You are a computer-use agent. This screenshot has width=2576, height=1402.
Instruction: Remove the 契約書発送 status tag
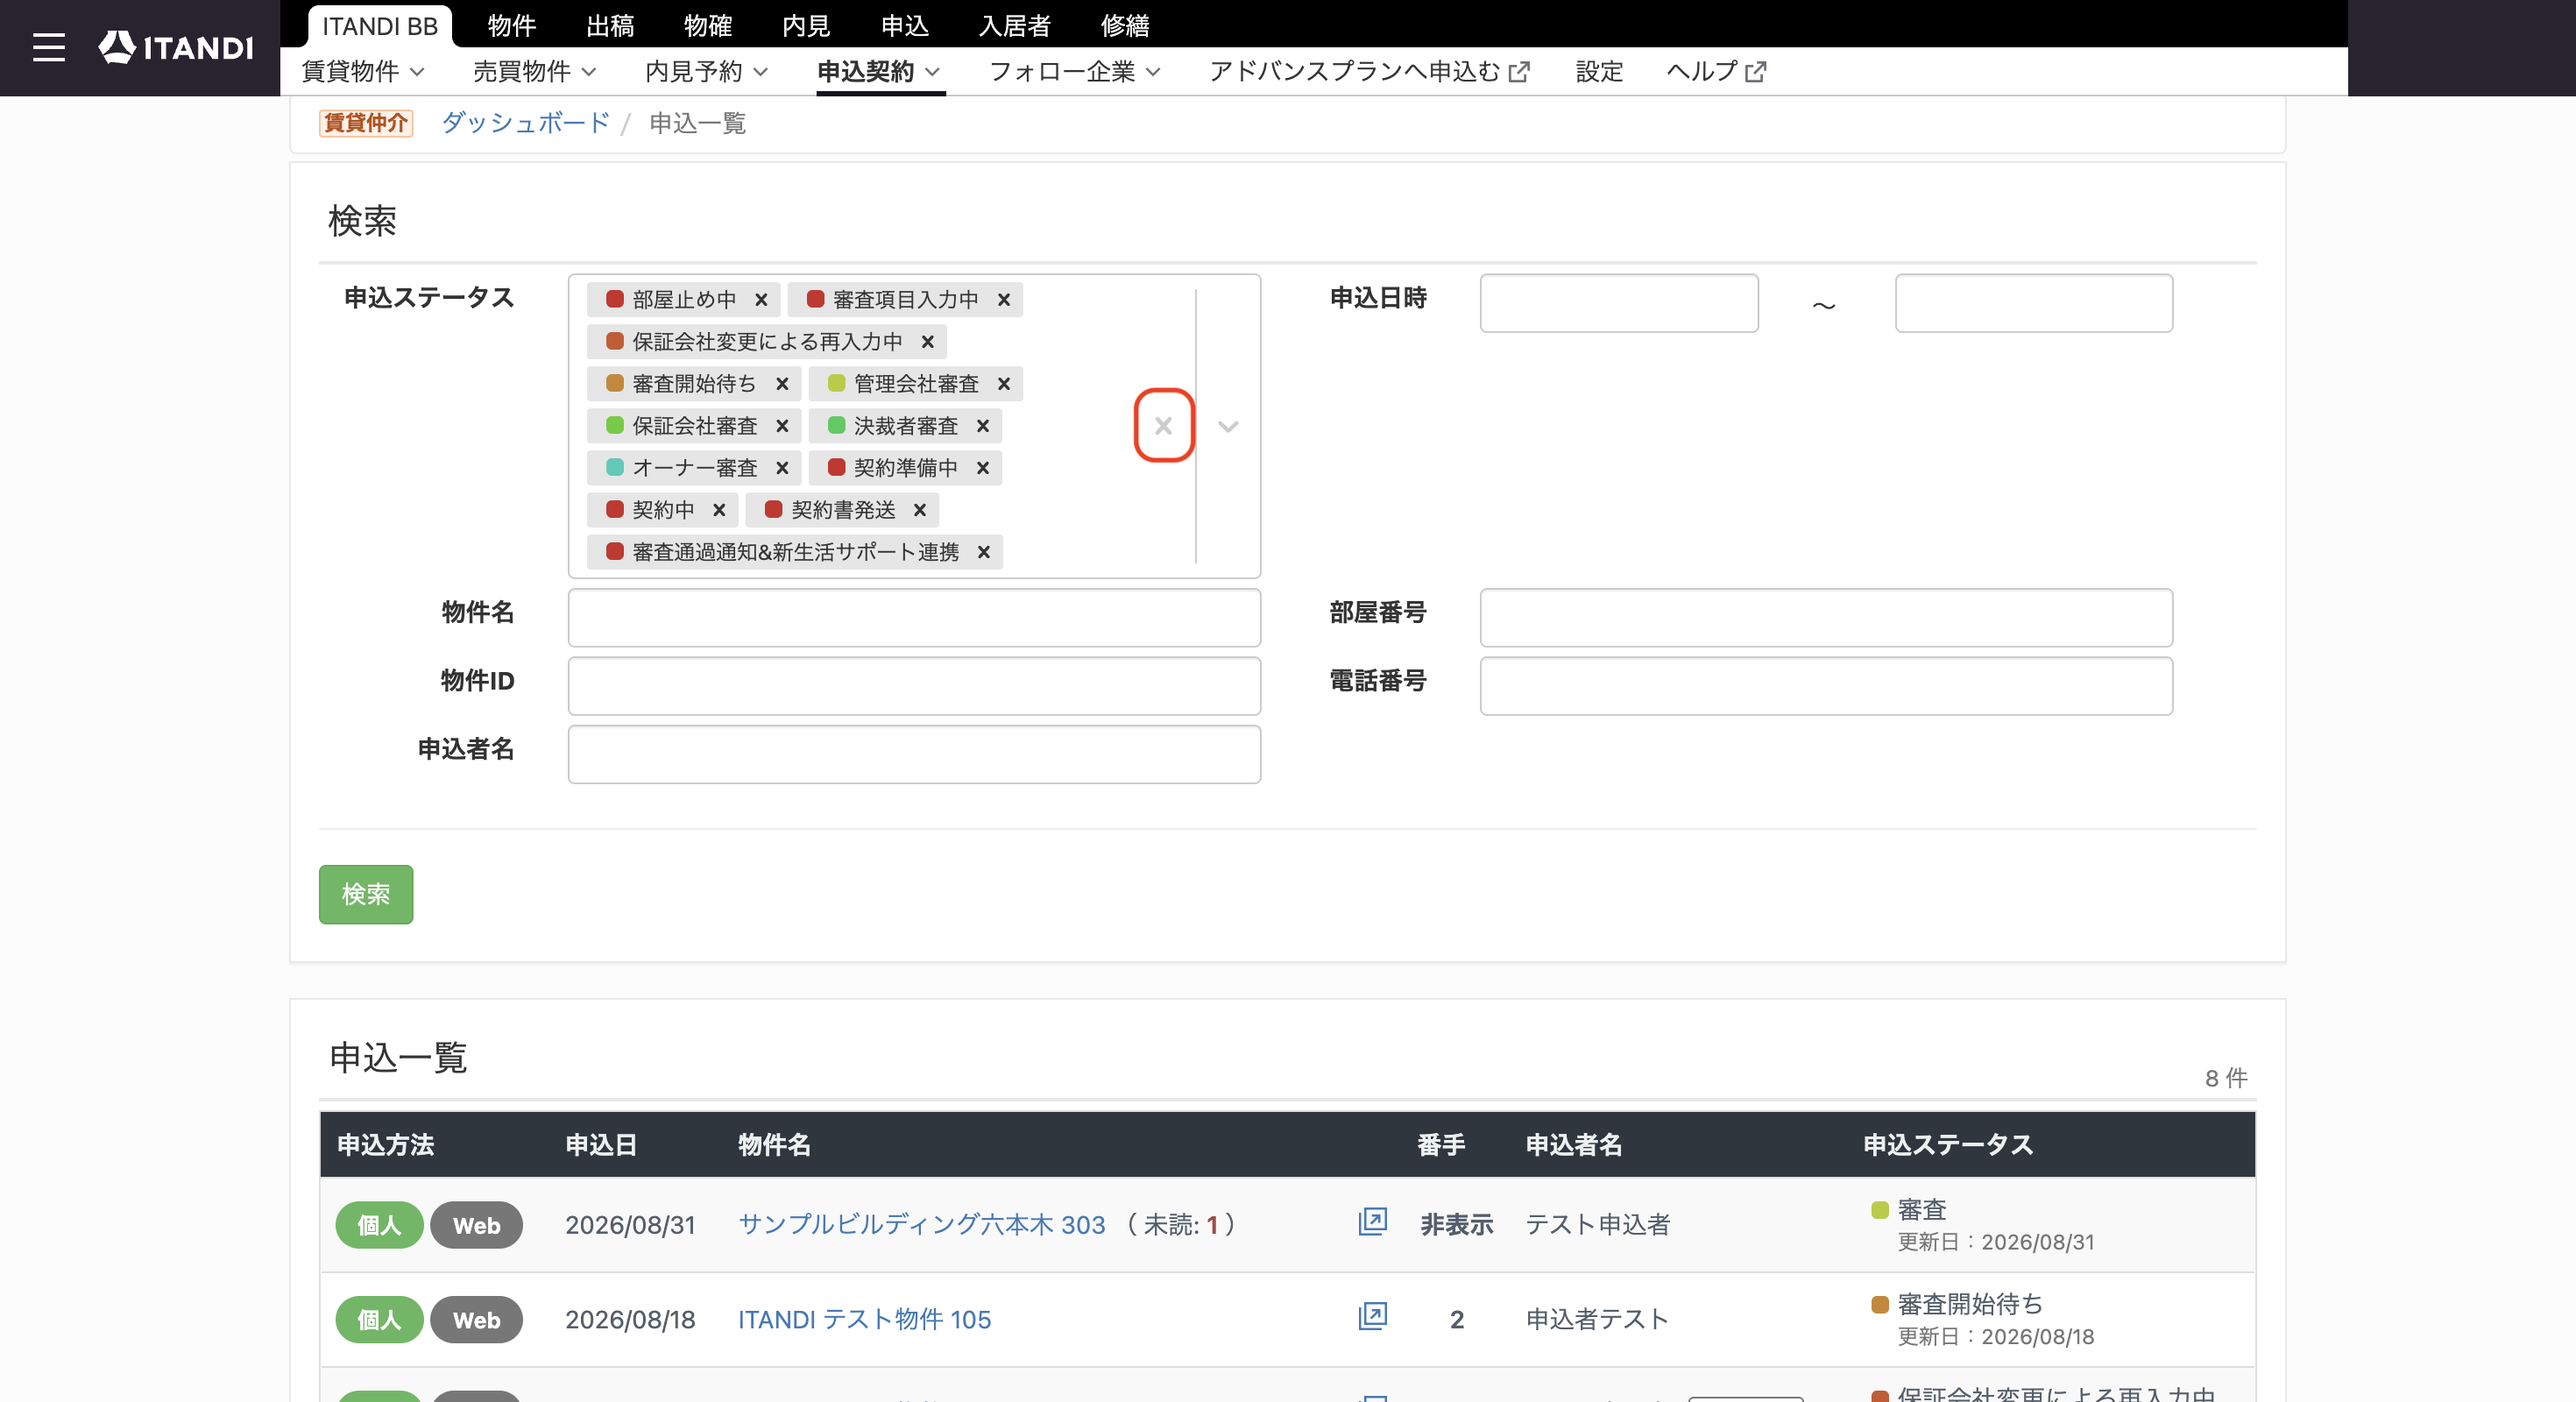[920, 510]
